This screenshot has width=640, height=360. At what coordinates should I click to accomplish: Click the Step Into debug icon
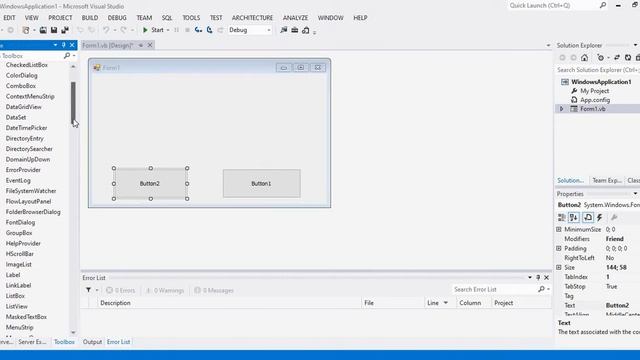tap(198, 30)
